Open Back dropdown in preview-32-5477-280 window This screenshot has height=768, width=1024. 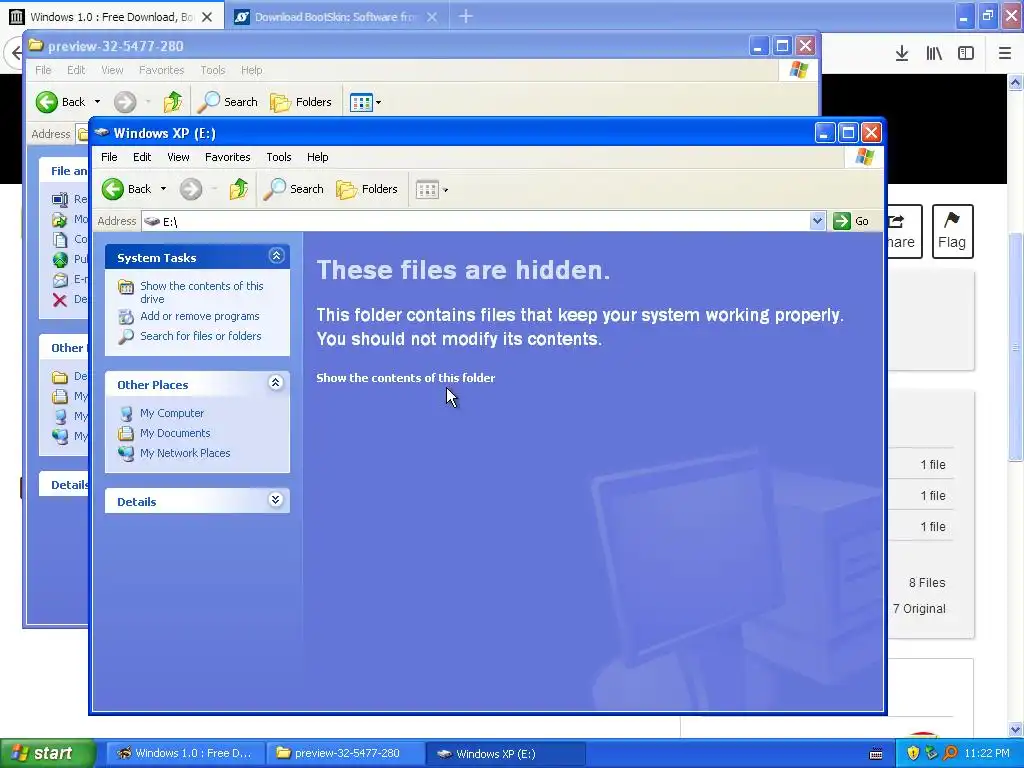coord(97,102)
